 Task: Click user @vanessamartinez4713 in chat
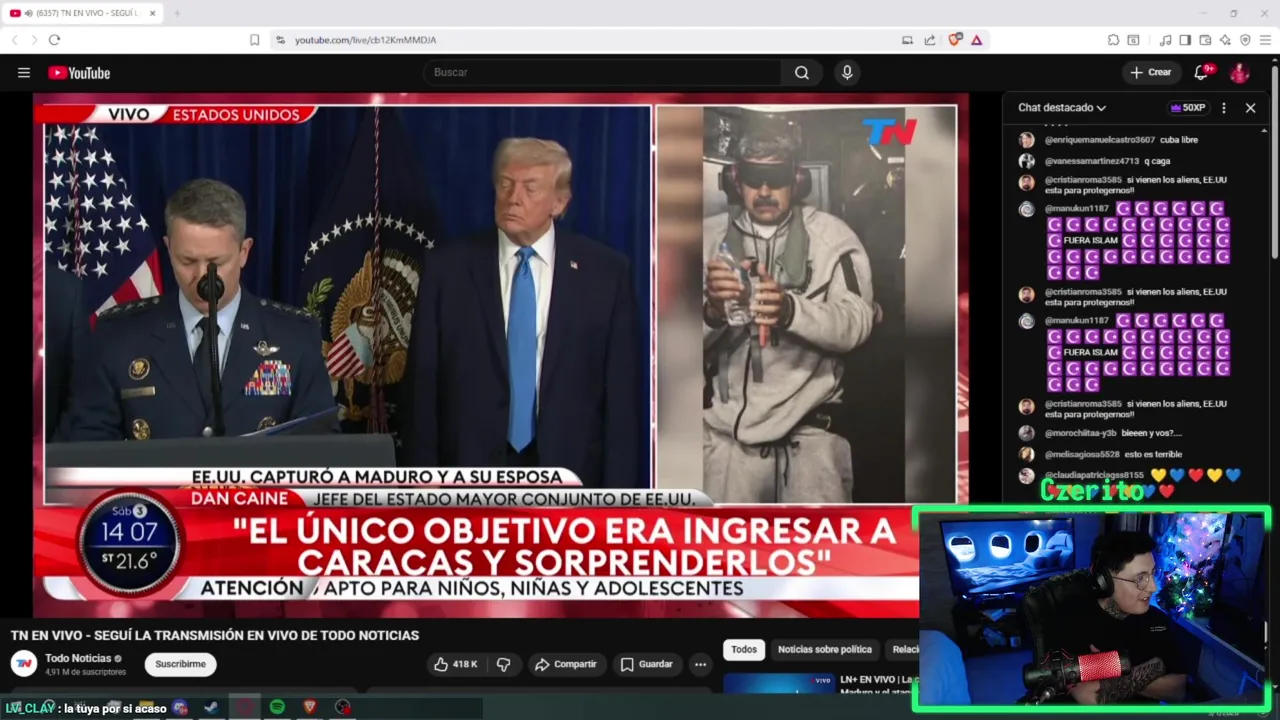click(x=1092, y=161)
